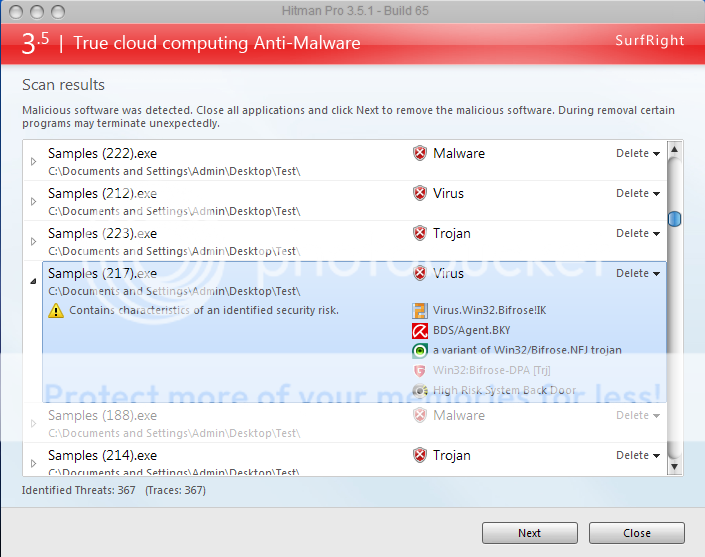Expand the Samples (223).exe entry
This screenshot has height=557, width=705.
tap(33, 241)
